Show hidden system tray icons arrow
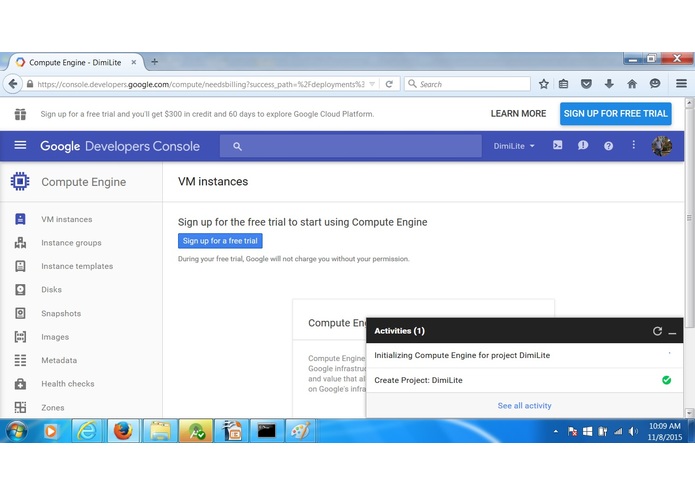Image resolution: width=695 pixels, height=494 pixels. (x=556, y=431)
